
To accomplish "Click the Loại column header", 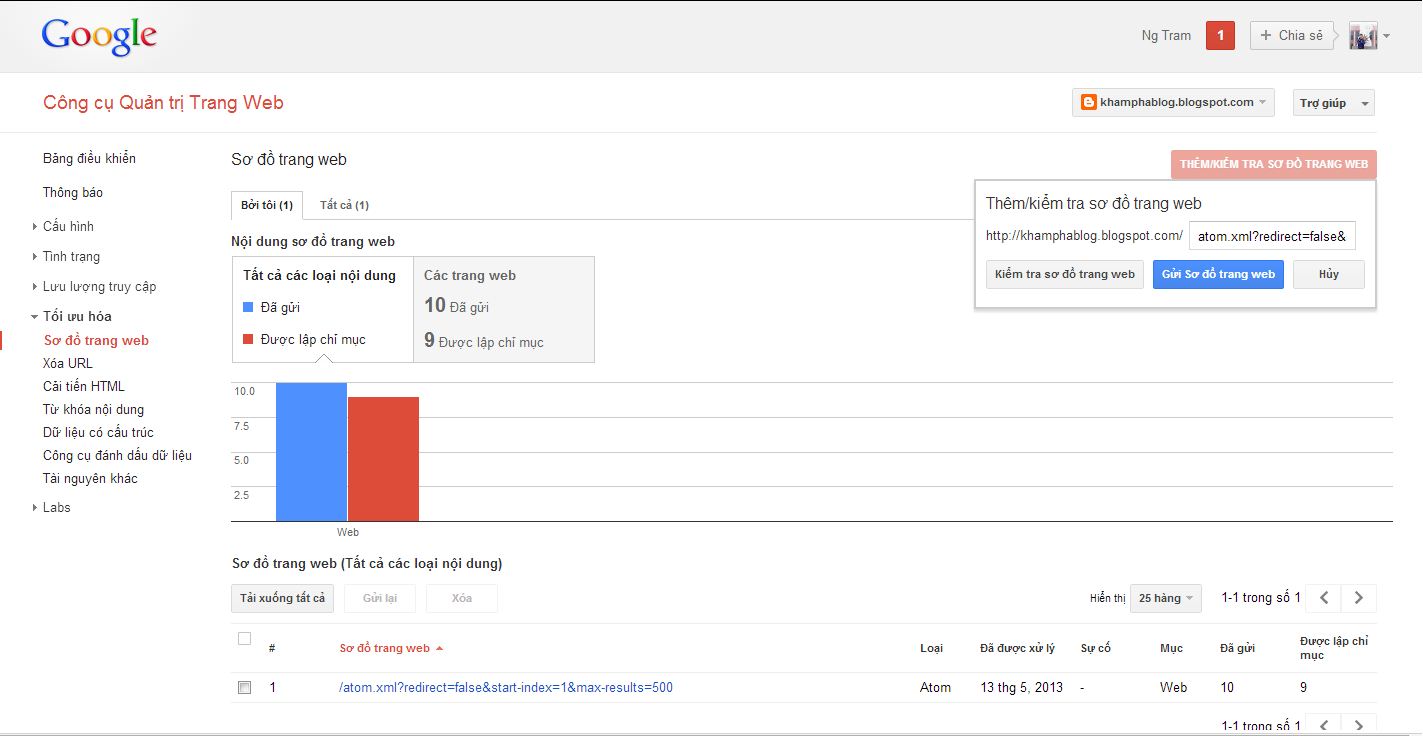I will tap(931, 648).
